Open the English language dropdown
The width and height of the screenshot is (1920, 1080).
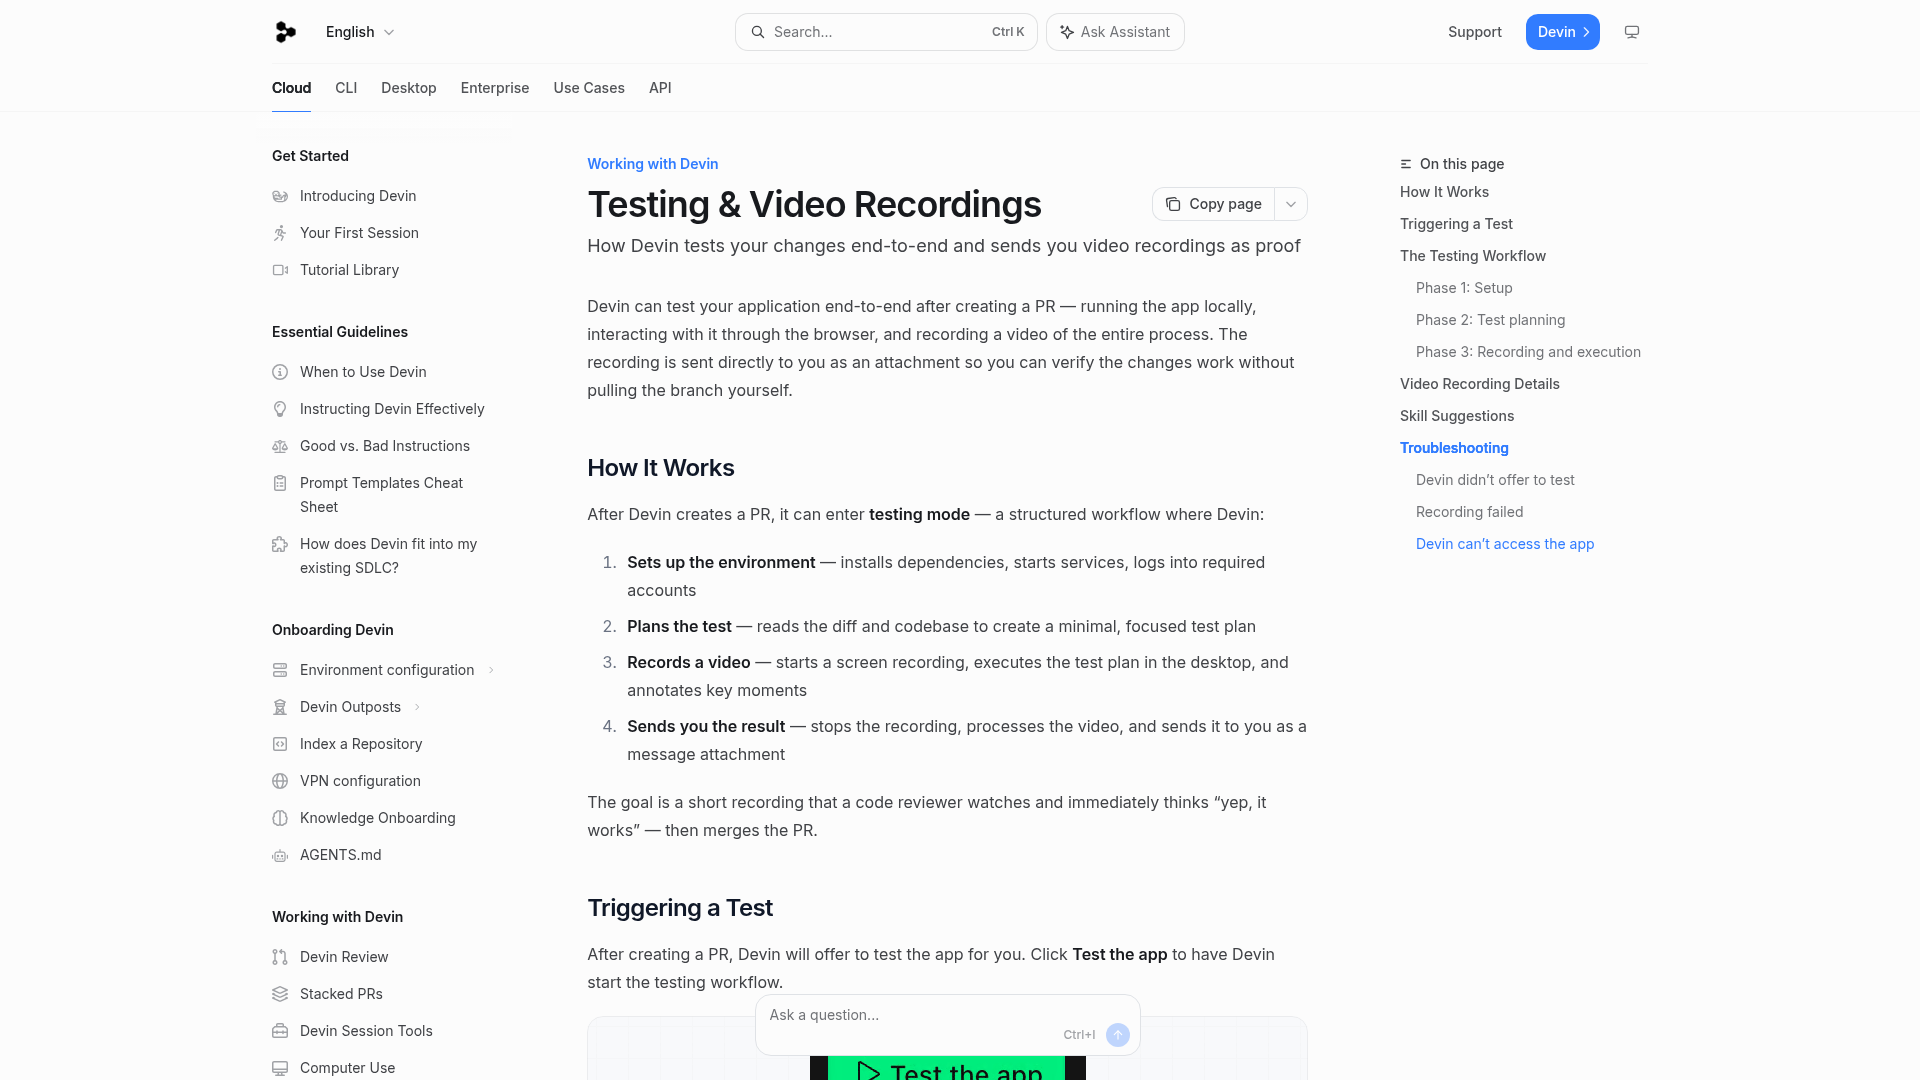[x=360, y=32]
